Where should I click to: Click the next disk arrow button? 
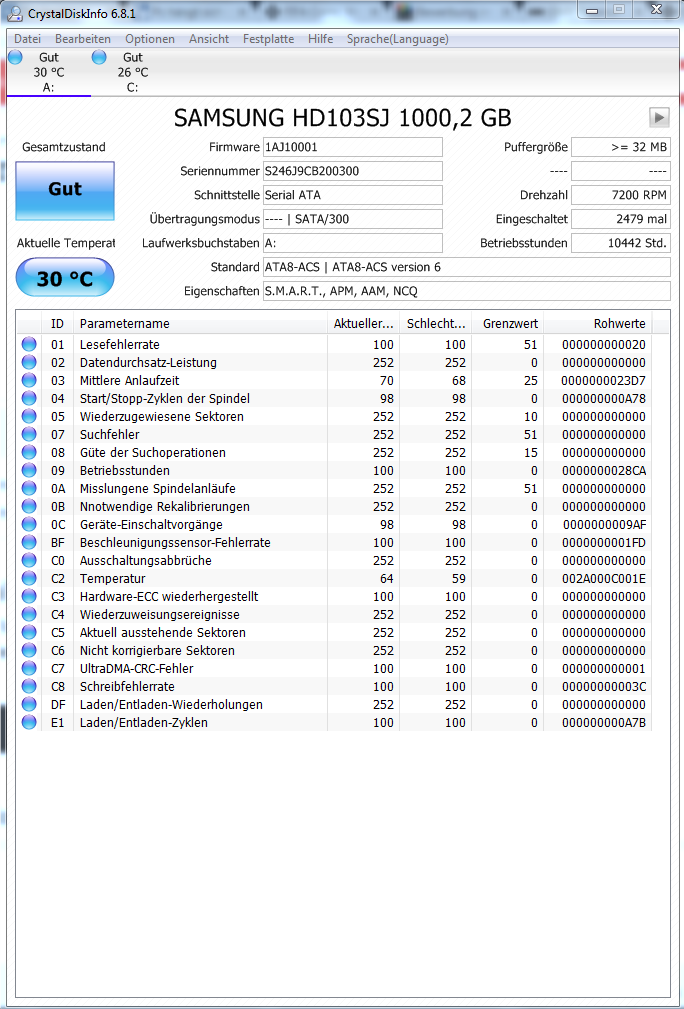659,117
